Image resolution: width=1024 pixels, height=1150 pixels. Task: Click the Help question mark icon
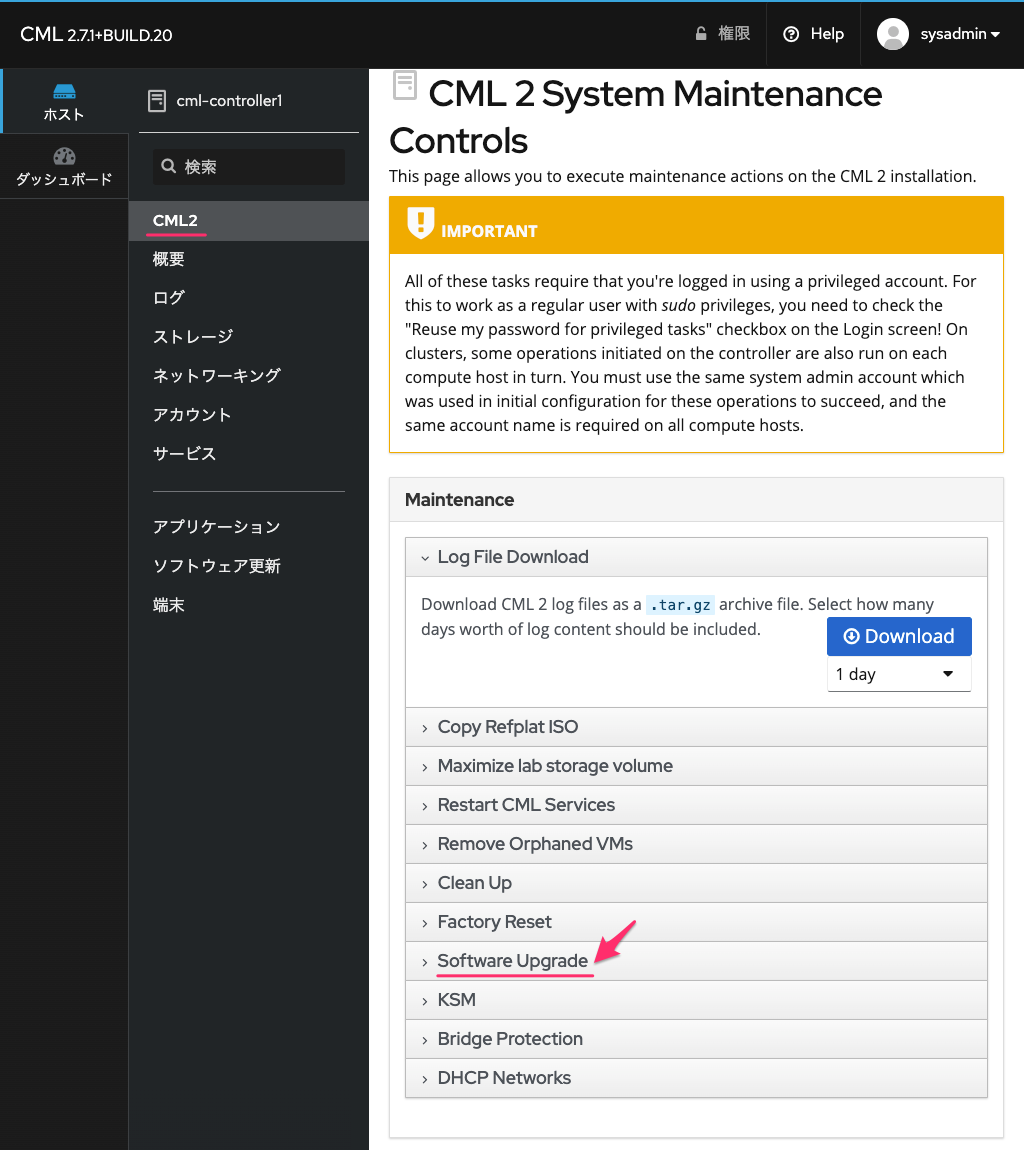[x=791, y=34]
